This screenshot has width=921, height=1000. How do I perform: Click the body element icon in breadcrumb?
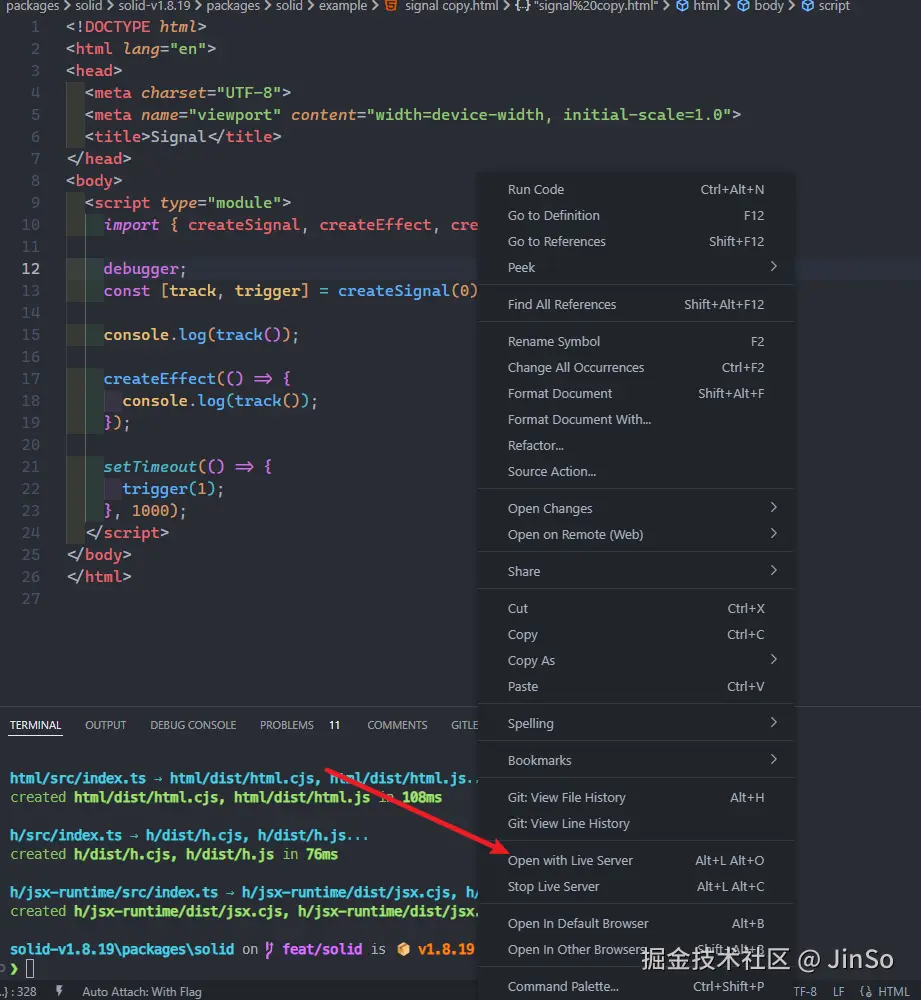(x=743, y=6)
